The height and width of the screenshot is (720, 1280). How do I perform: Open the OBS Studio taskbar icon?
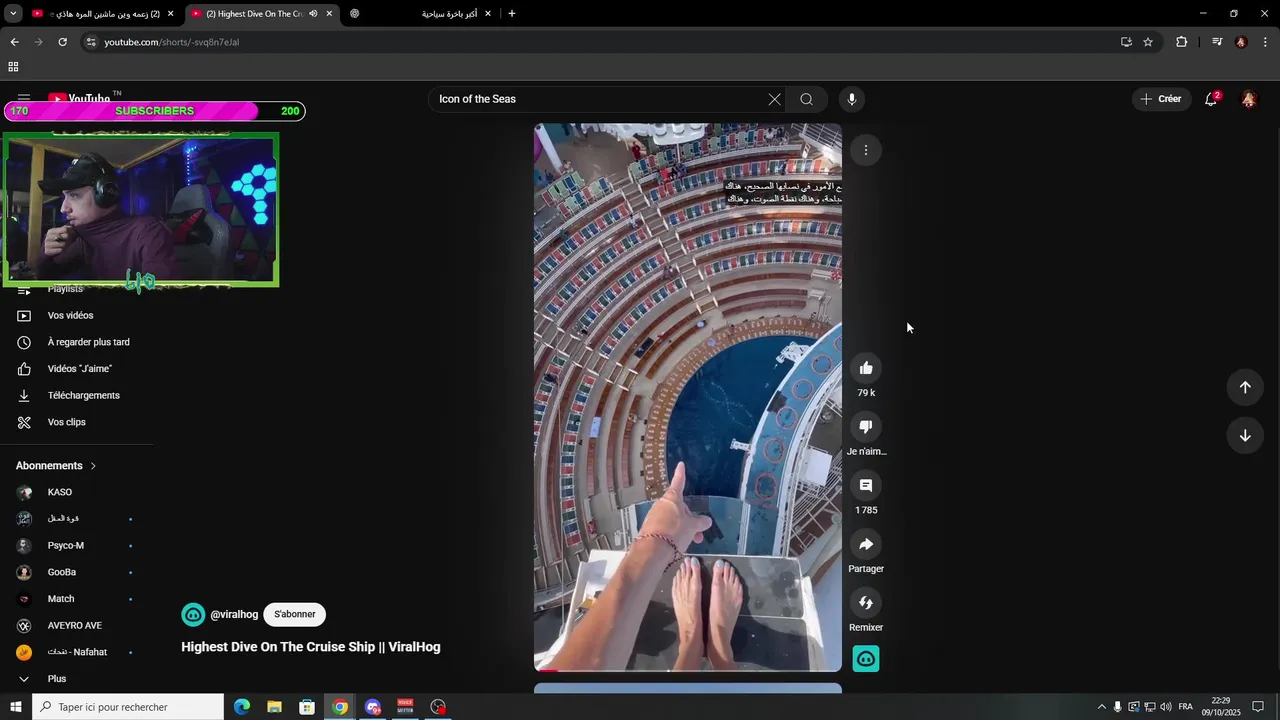coord(438,707)
